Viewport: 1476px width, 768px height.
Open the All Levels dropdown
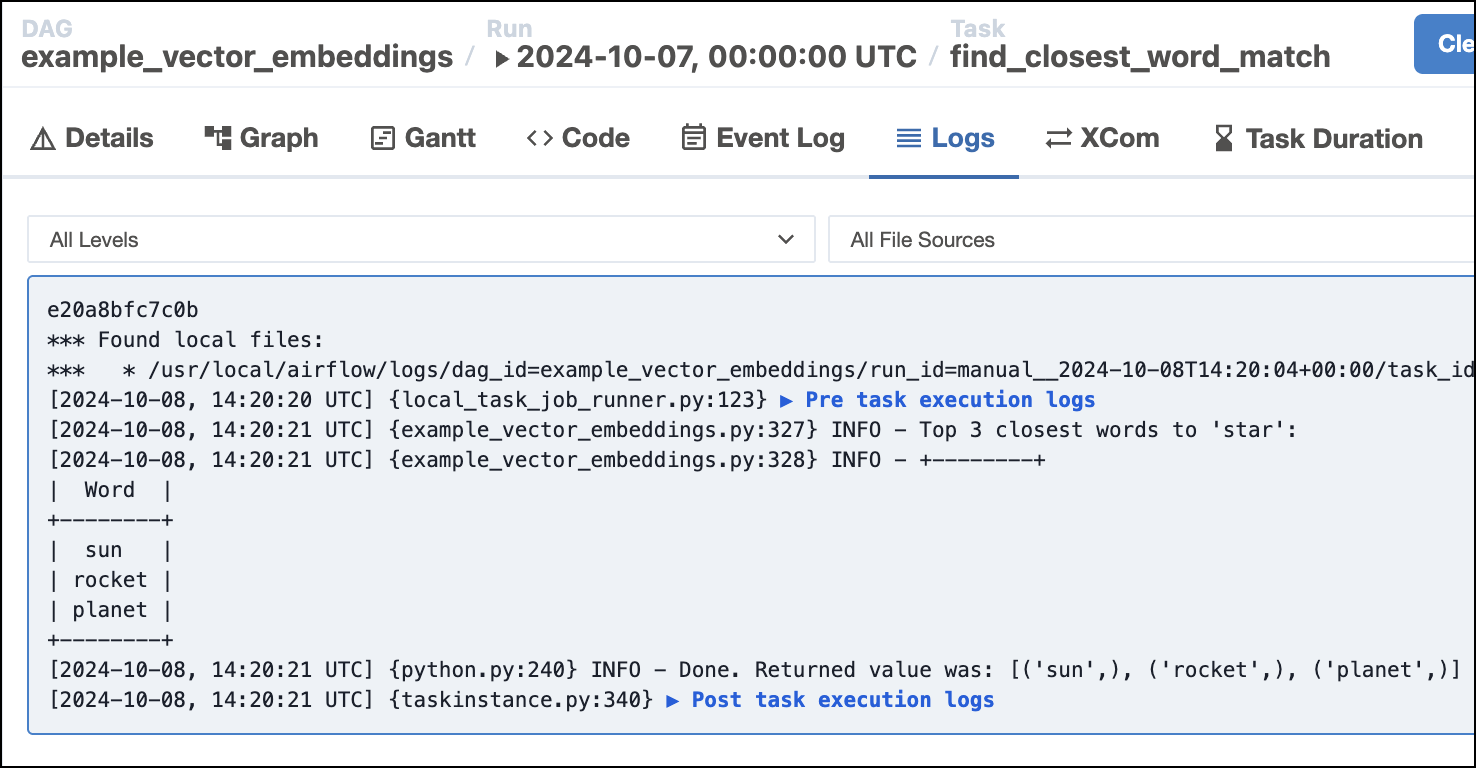tap(420, 239)
